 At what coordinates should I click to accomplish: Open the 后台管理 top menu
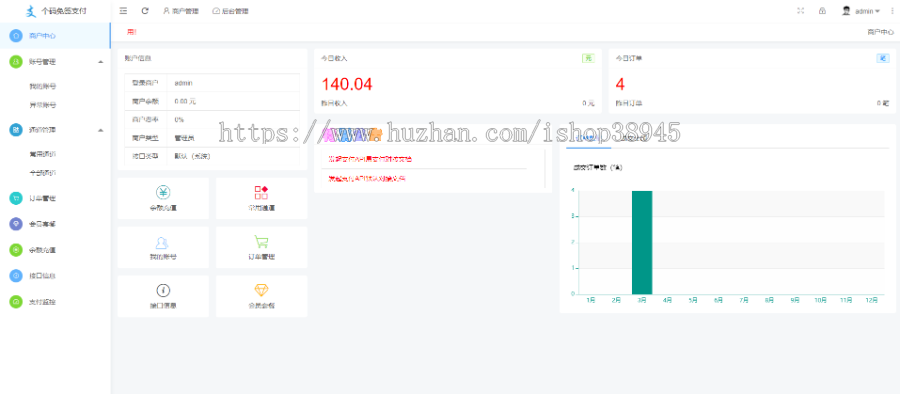pos(230,11)
